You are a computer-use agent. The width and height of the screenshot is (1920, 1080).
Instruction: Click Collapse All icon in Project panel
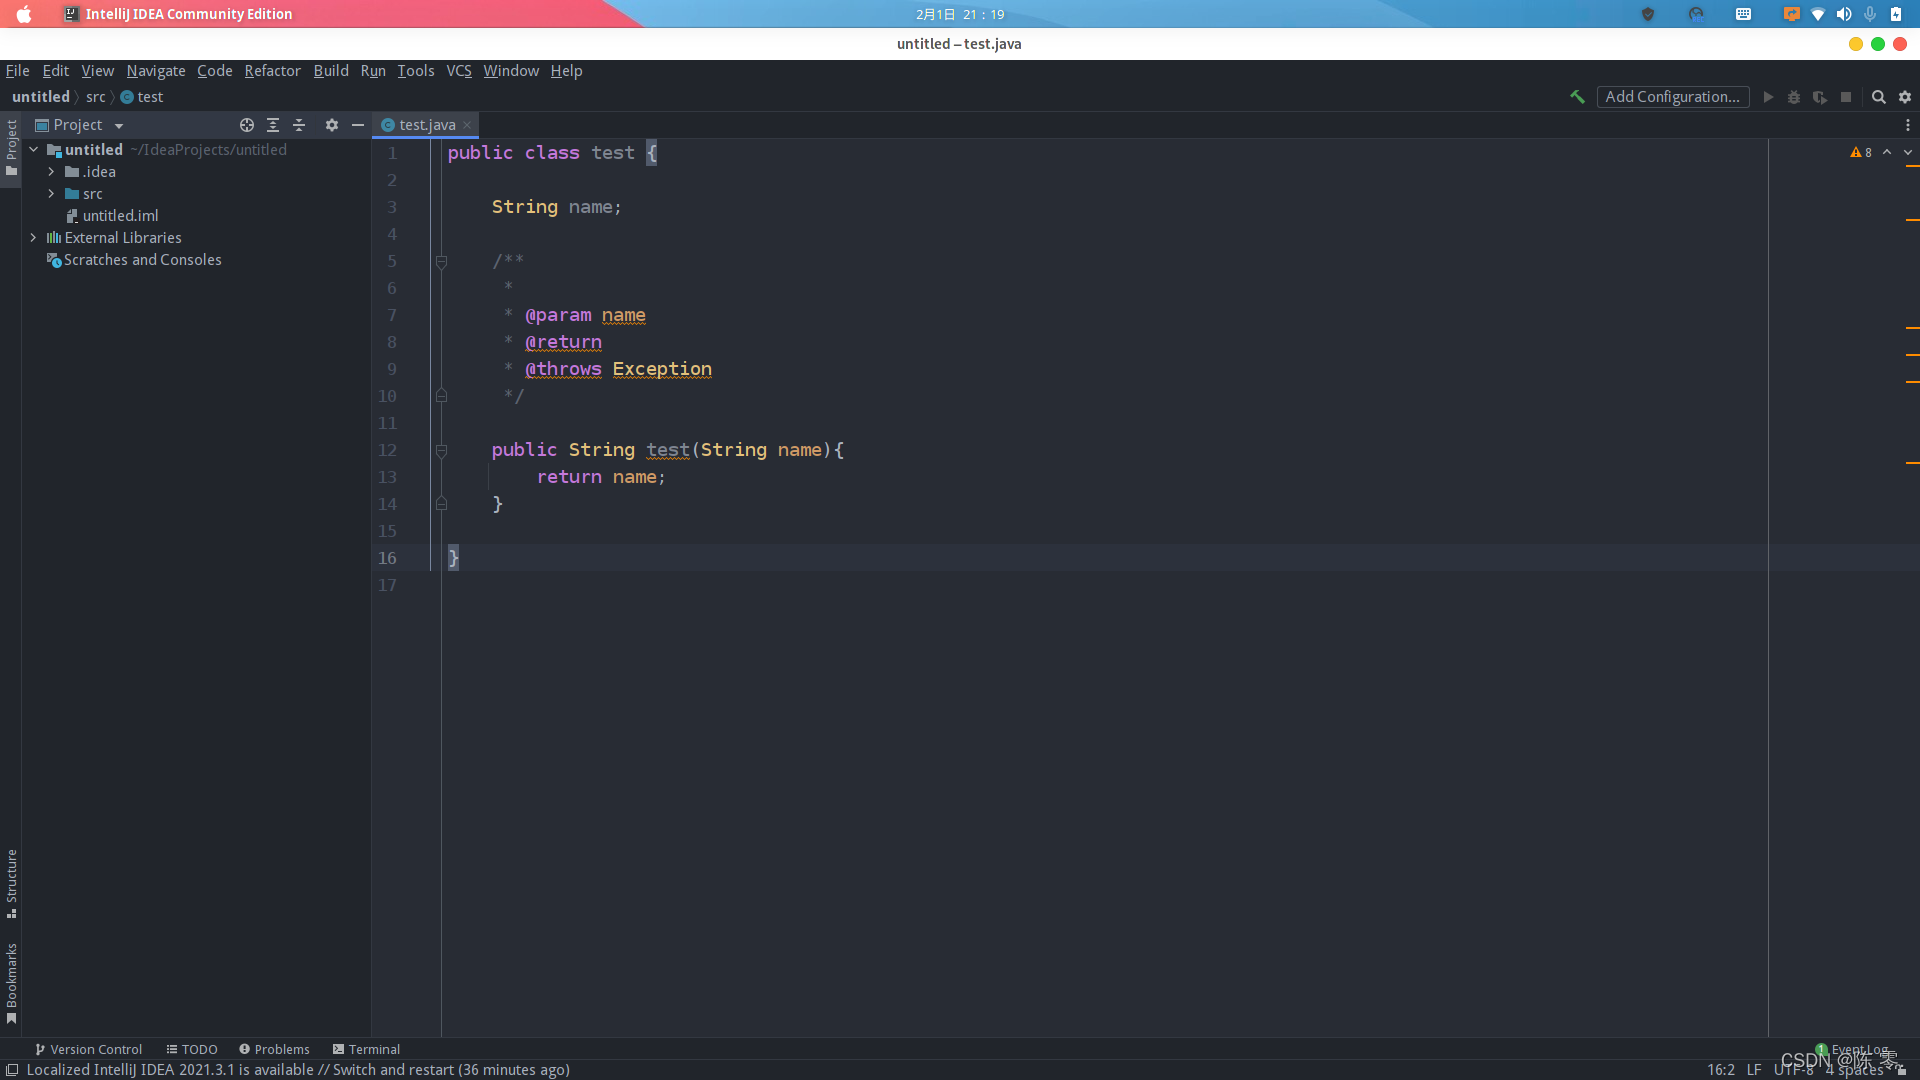click(x=299, y=125)
